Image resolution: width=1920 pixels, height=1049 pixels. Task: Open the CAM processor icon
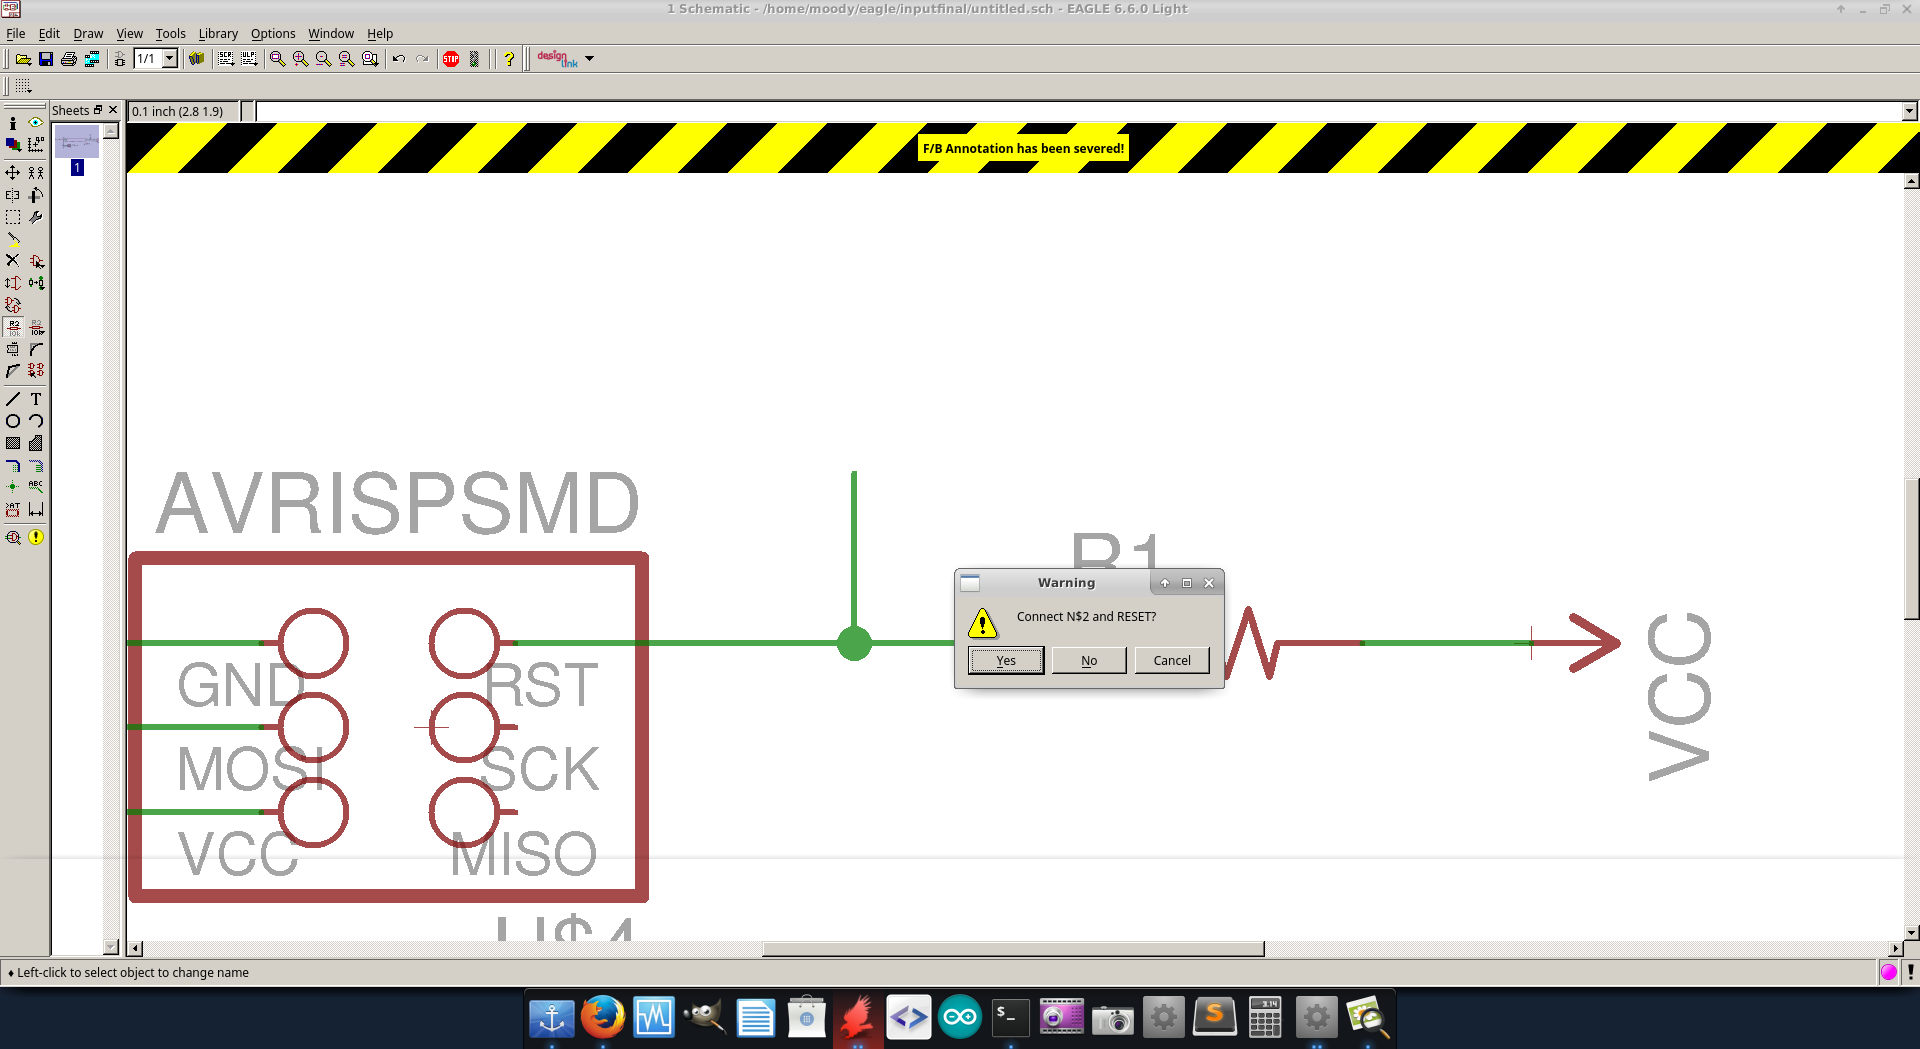point(92,59)
